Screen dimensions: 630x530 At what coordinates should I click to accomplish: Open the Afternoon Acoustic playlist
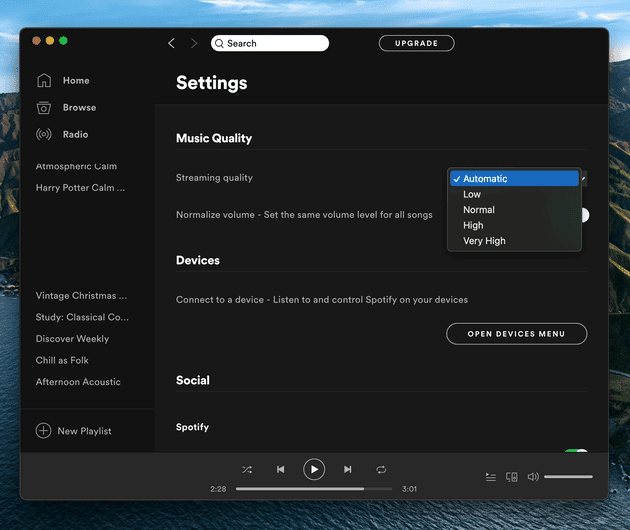pos(78,382)
